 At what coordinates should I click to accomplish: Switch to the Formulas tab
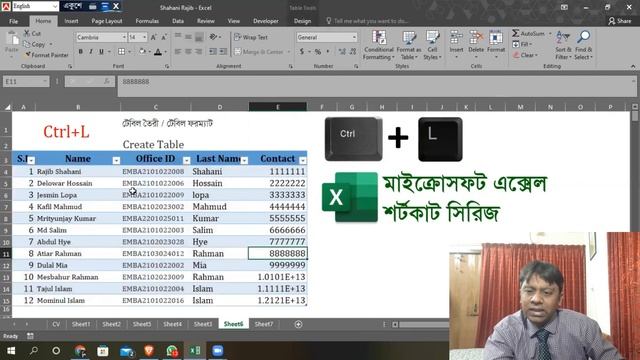(x=147, y=21)
